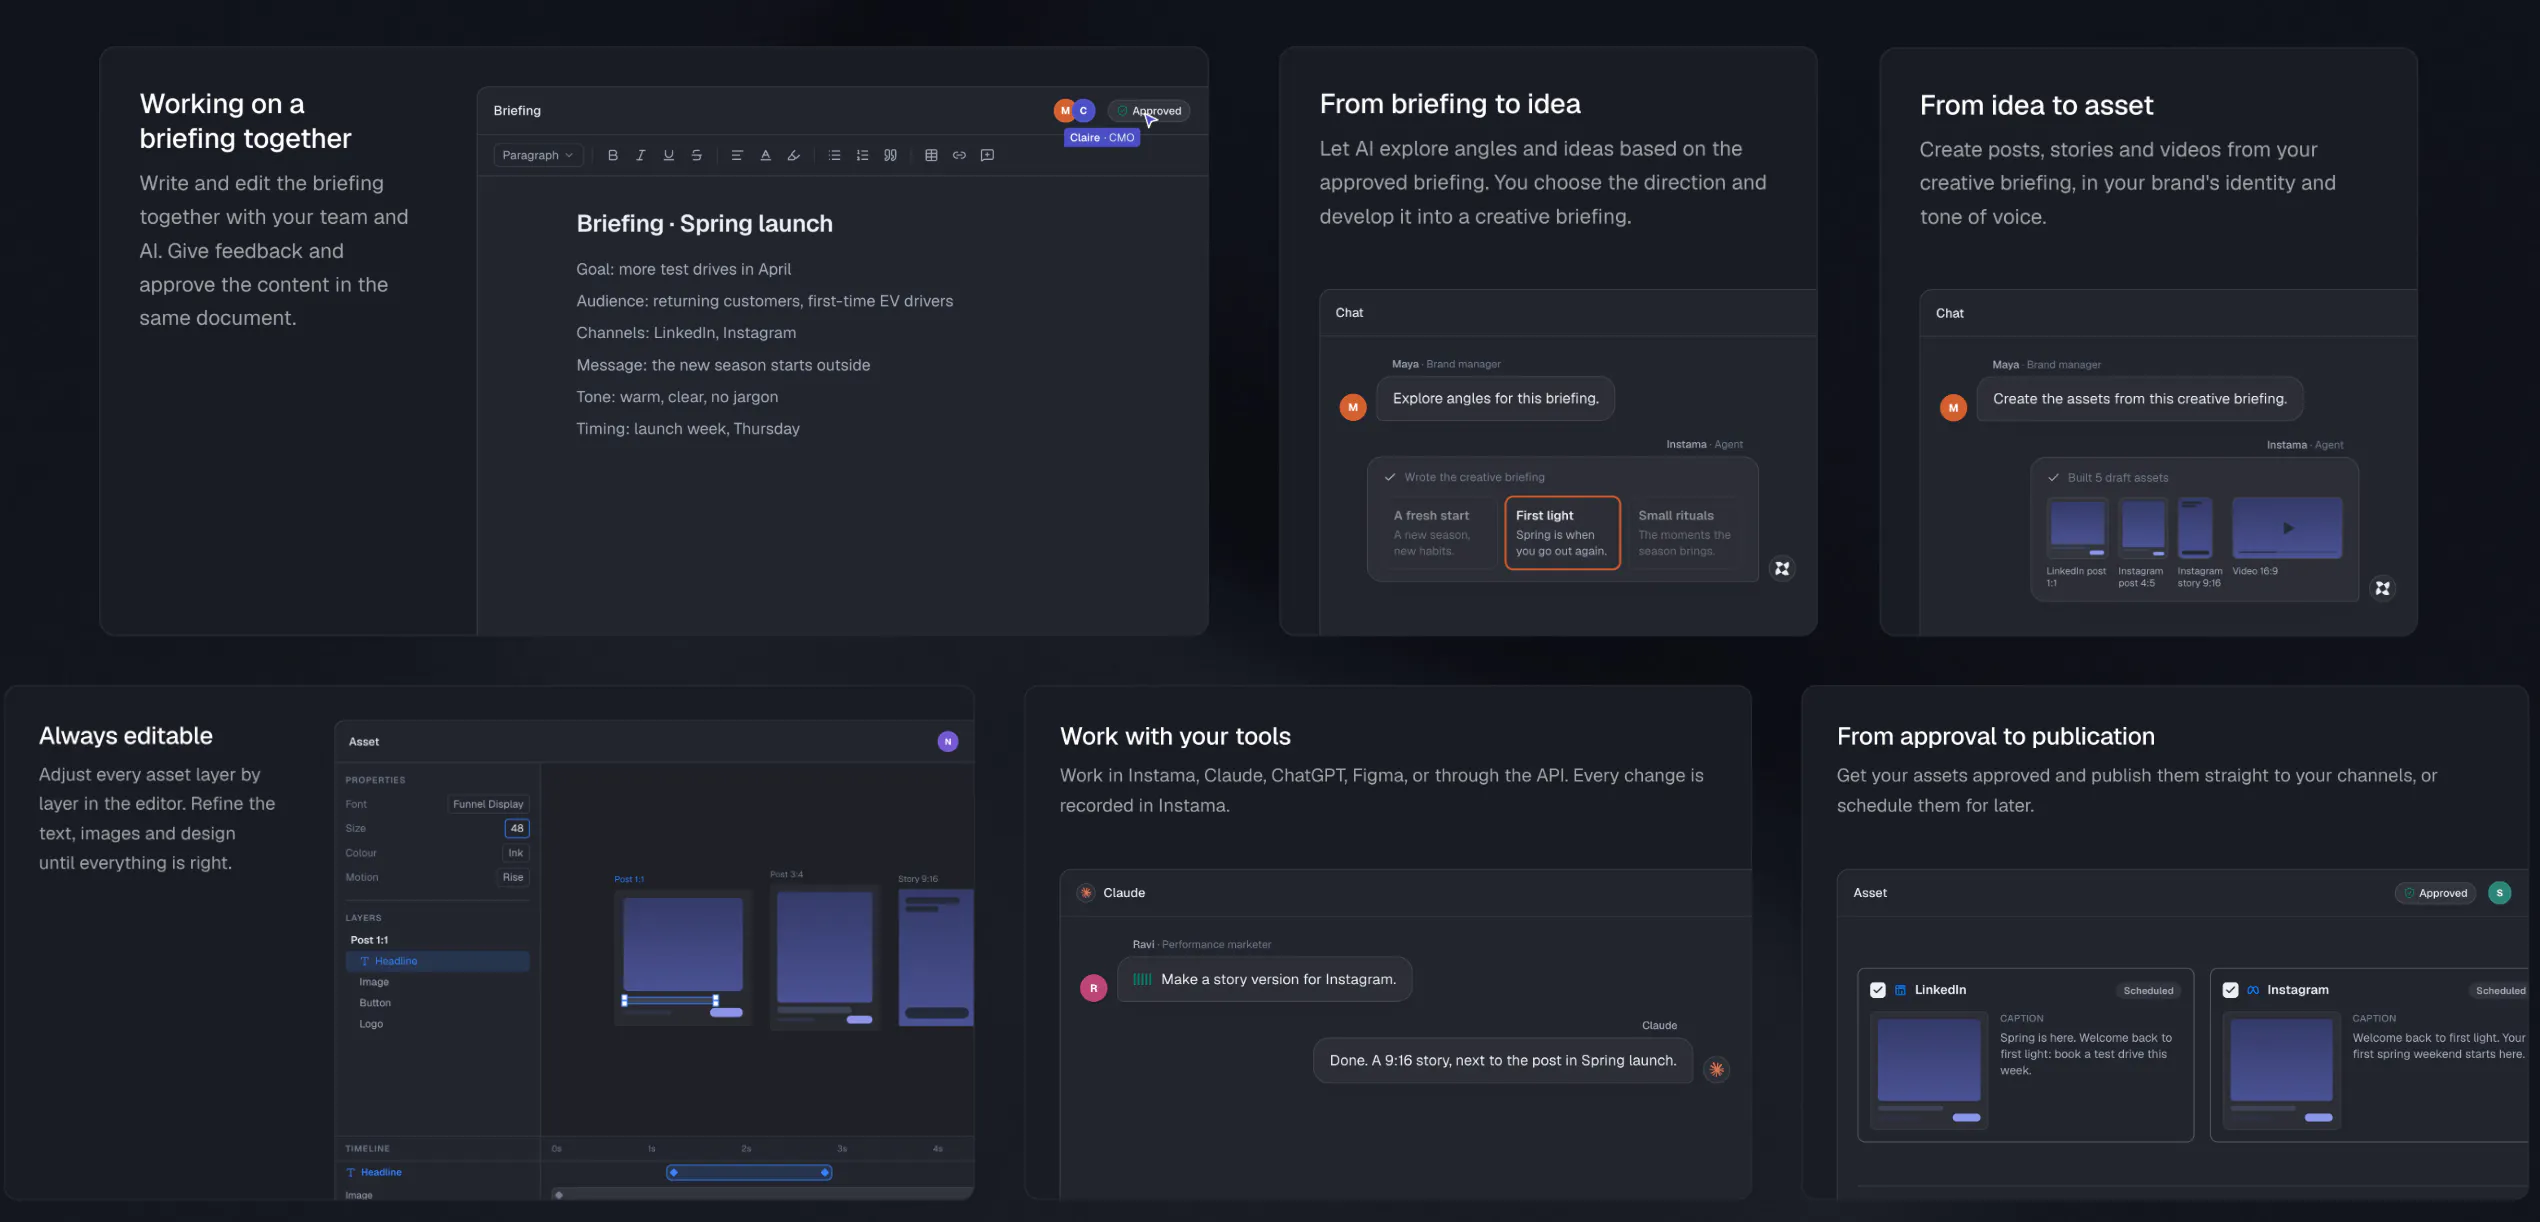Click the green S avatar beside Approved
Screen dimensions: 2540x1222
(2499, 893)
